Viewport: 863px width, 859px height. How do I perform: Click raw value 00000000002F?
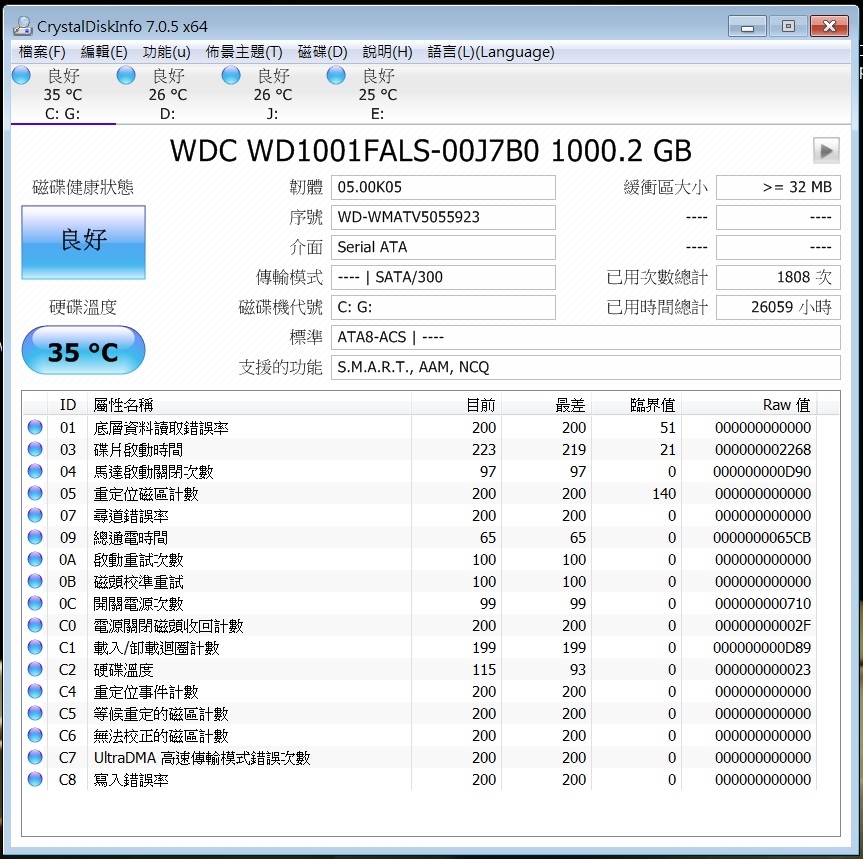[763, 626]
